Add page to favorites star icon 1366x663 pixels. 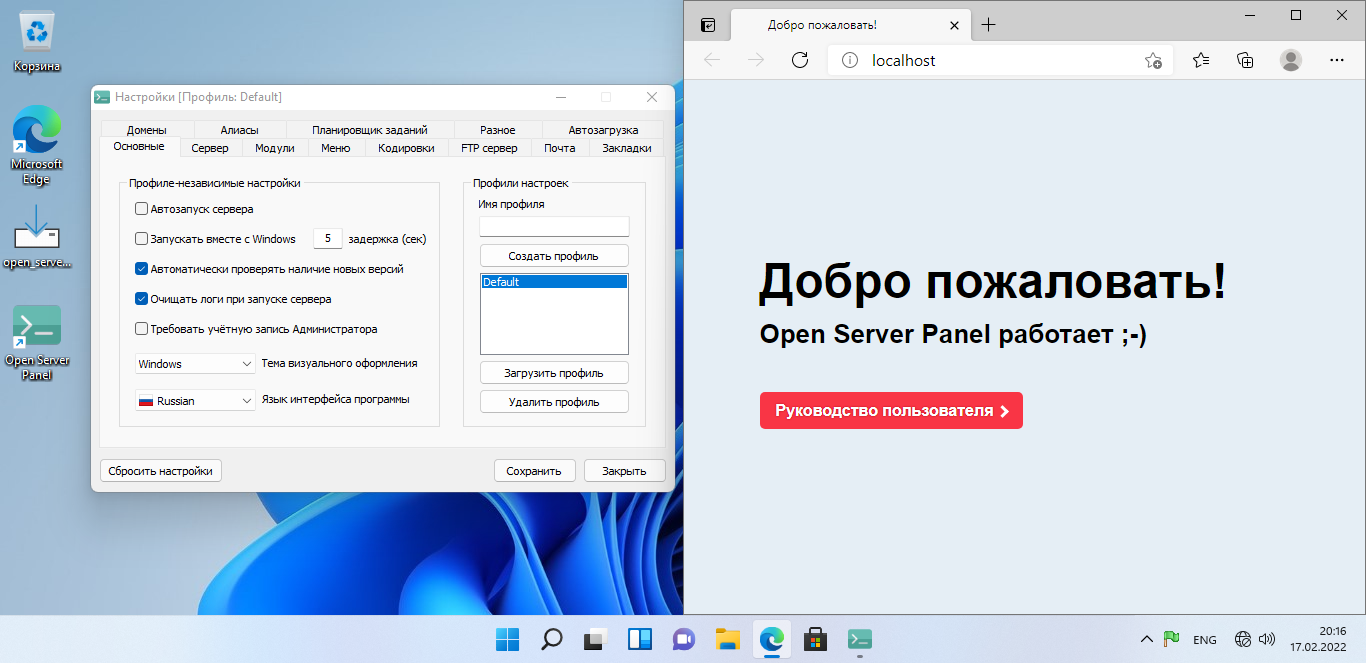(1153, 61)
